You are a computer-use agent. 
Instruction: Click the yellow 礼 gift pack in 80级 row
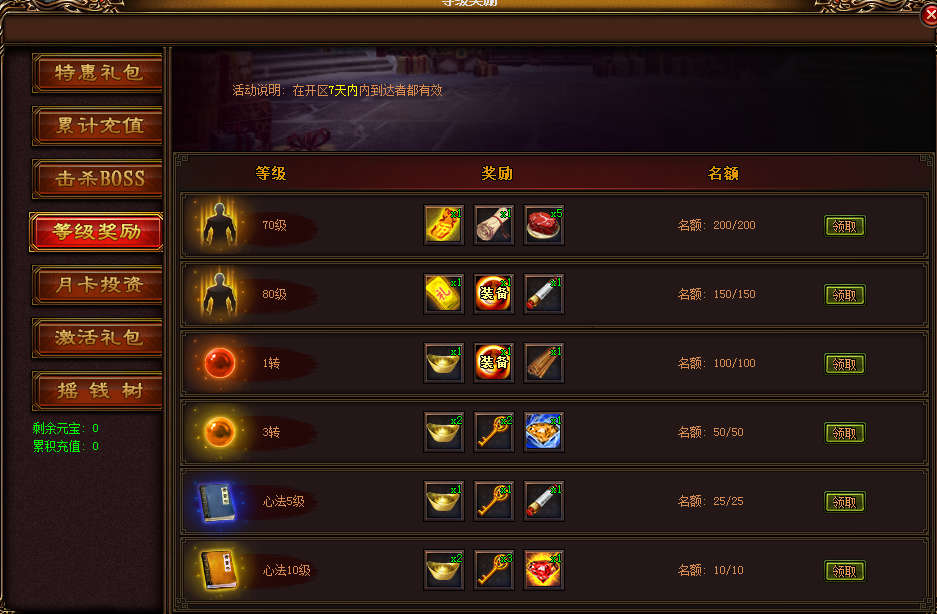point(443,294)
